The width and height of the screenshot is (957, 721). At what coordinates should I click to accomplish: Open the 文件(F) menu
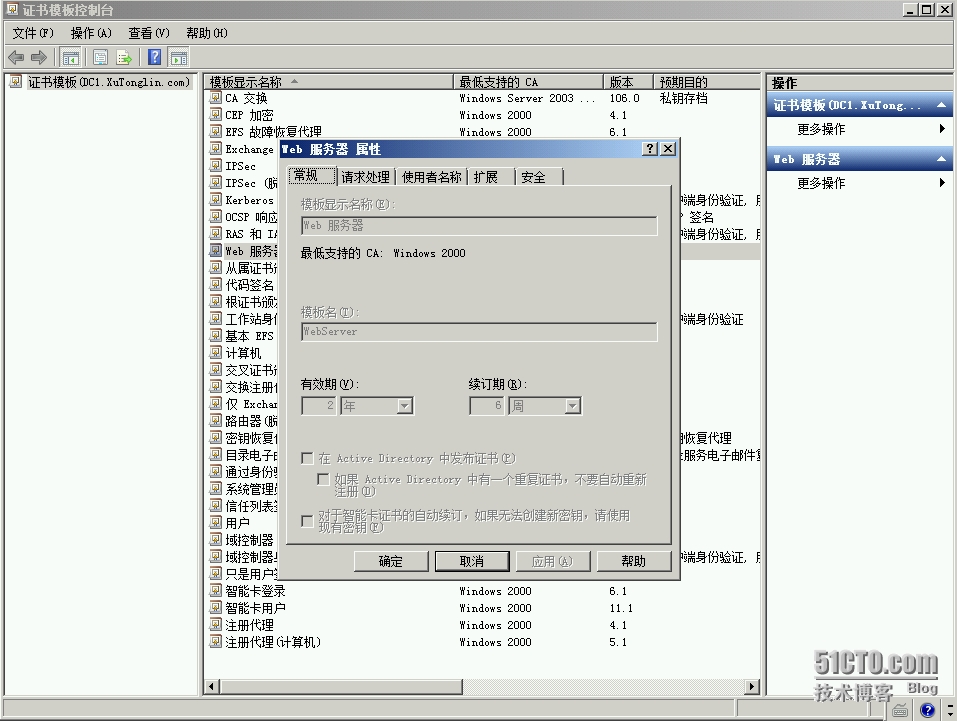[33, 33]
